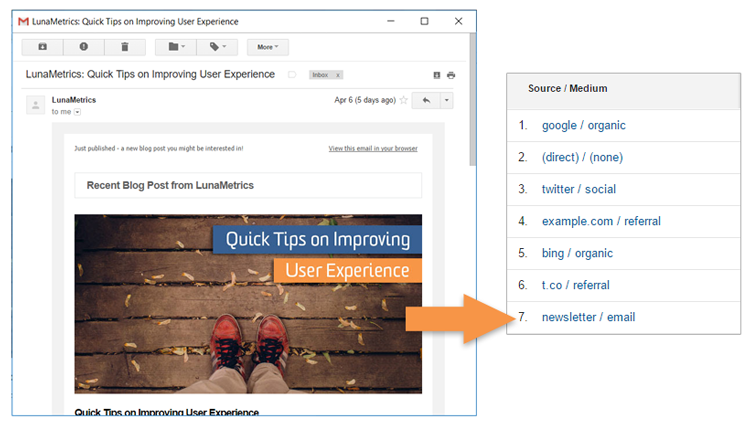Viewport: 750px width, 424px height.
Task: Click the LunaMetrics sender avatar
Action: (35, 105)
